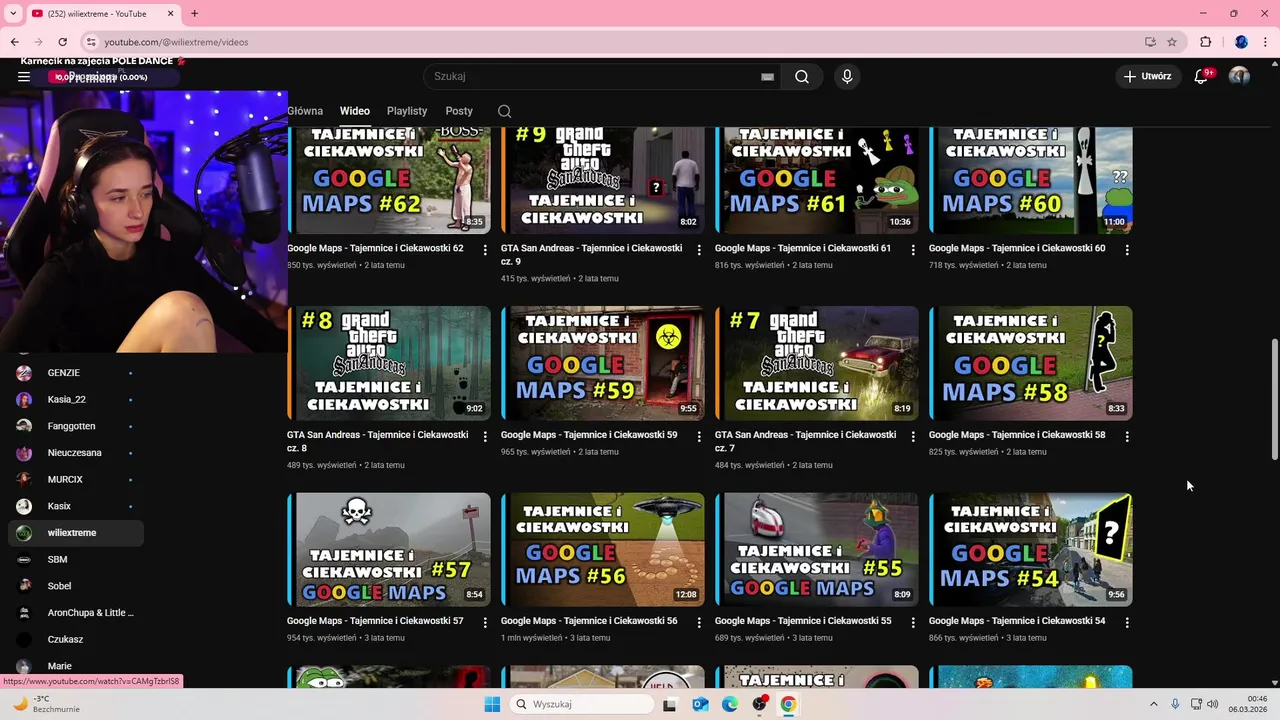Switch to the Playlisty tab
Viewport: 1280px width, 720px height.
(x=407, y=111)
